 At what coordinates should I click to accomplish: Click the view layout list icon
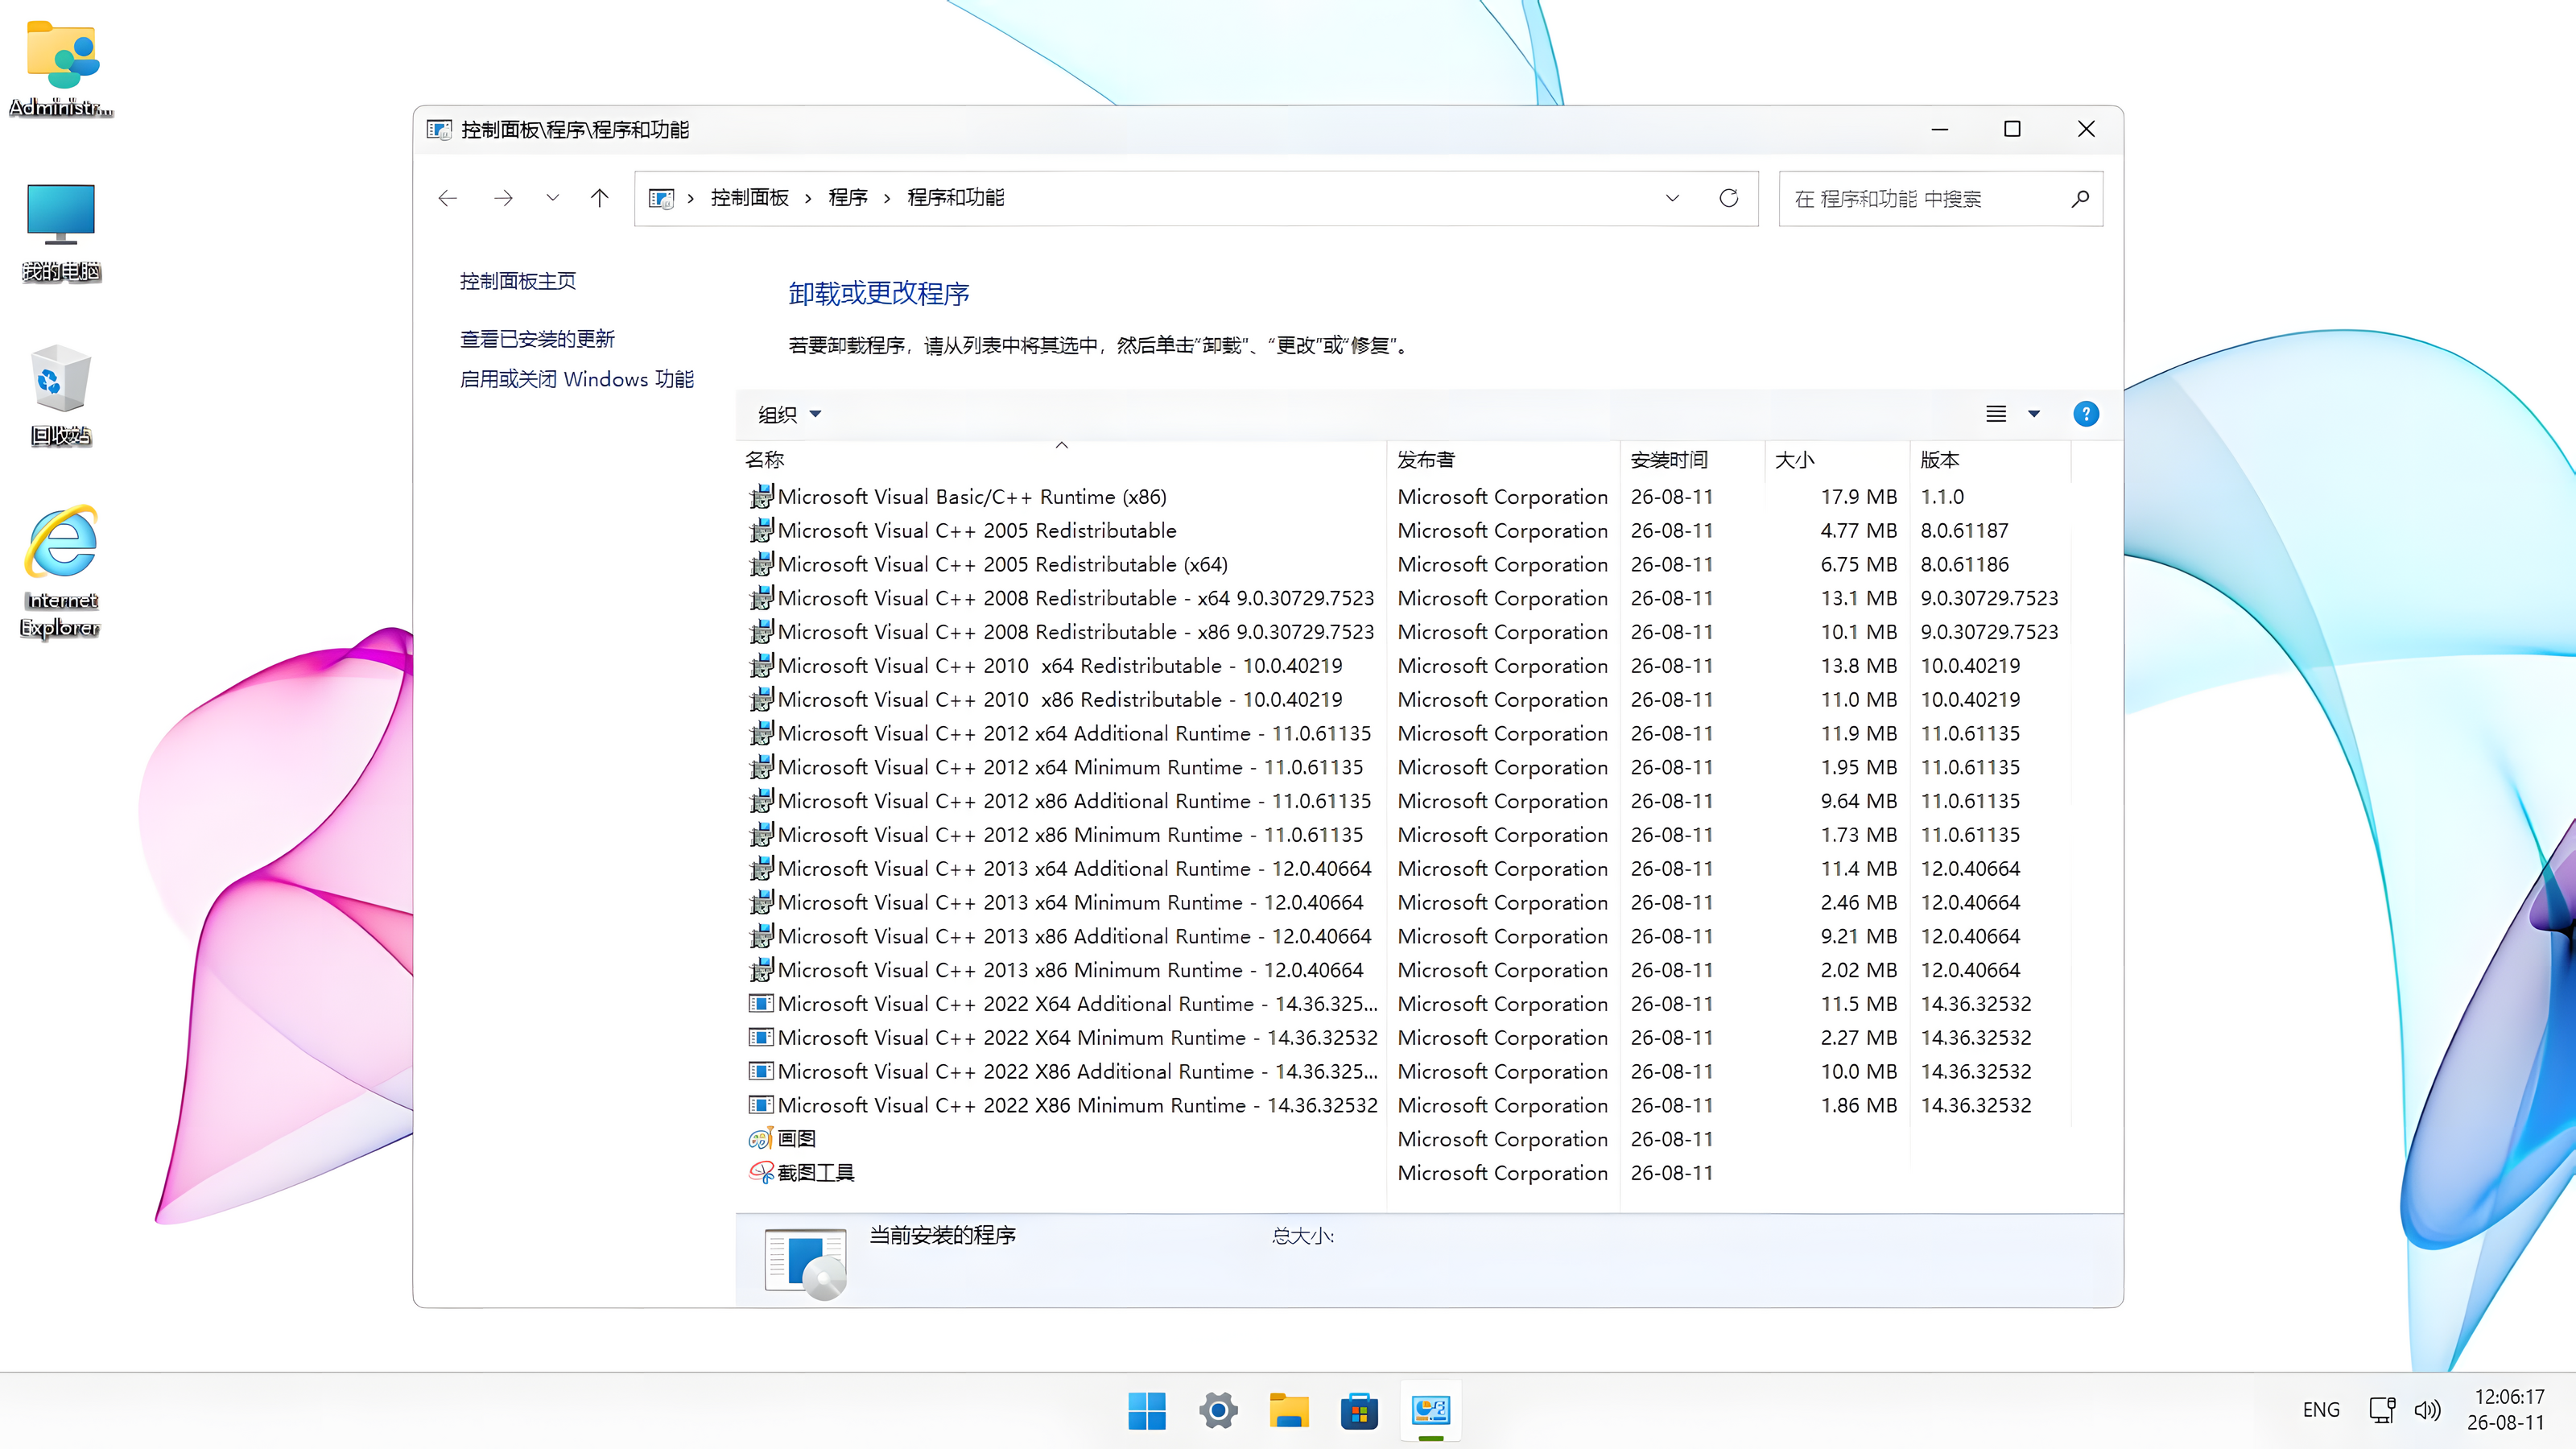1996,414
